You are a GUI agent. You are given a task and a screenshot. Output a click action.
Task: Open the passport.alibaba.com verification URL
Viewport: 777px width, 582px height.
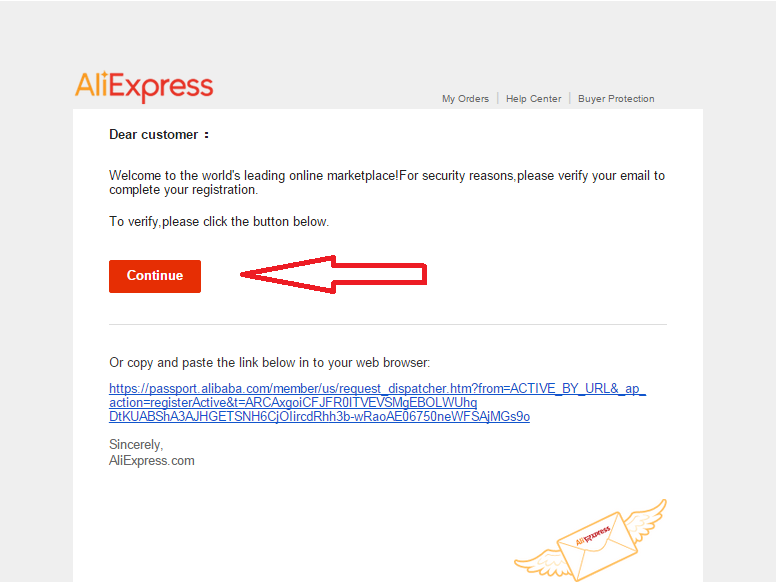pyautogui.click(x=377, y=402)
